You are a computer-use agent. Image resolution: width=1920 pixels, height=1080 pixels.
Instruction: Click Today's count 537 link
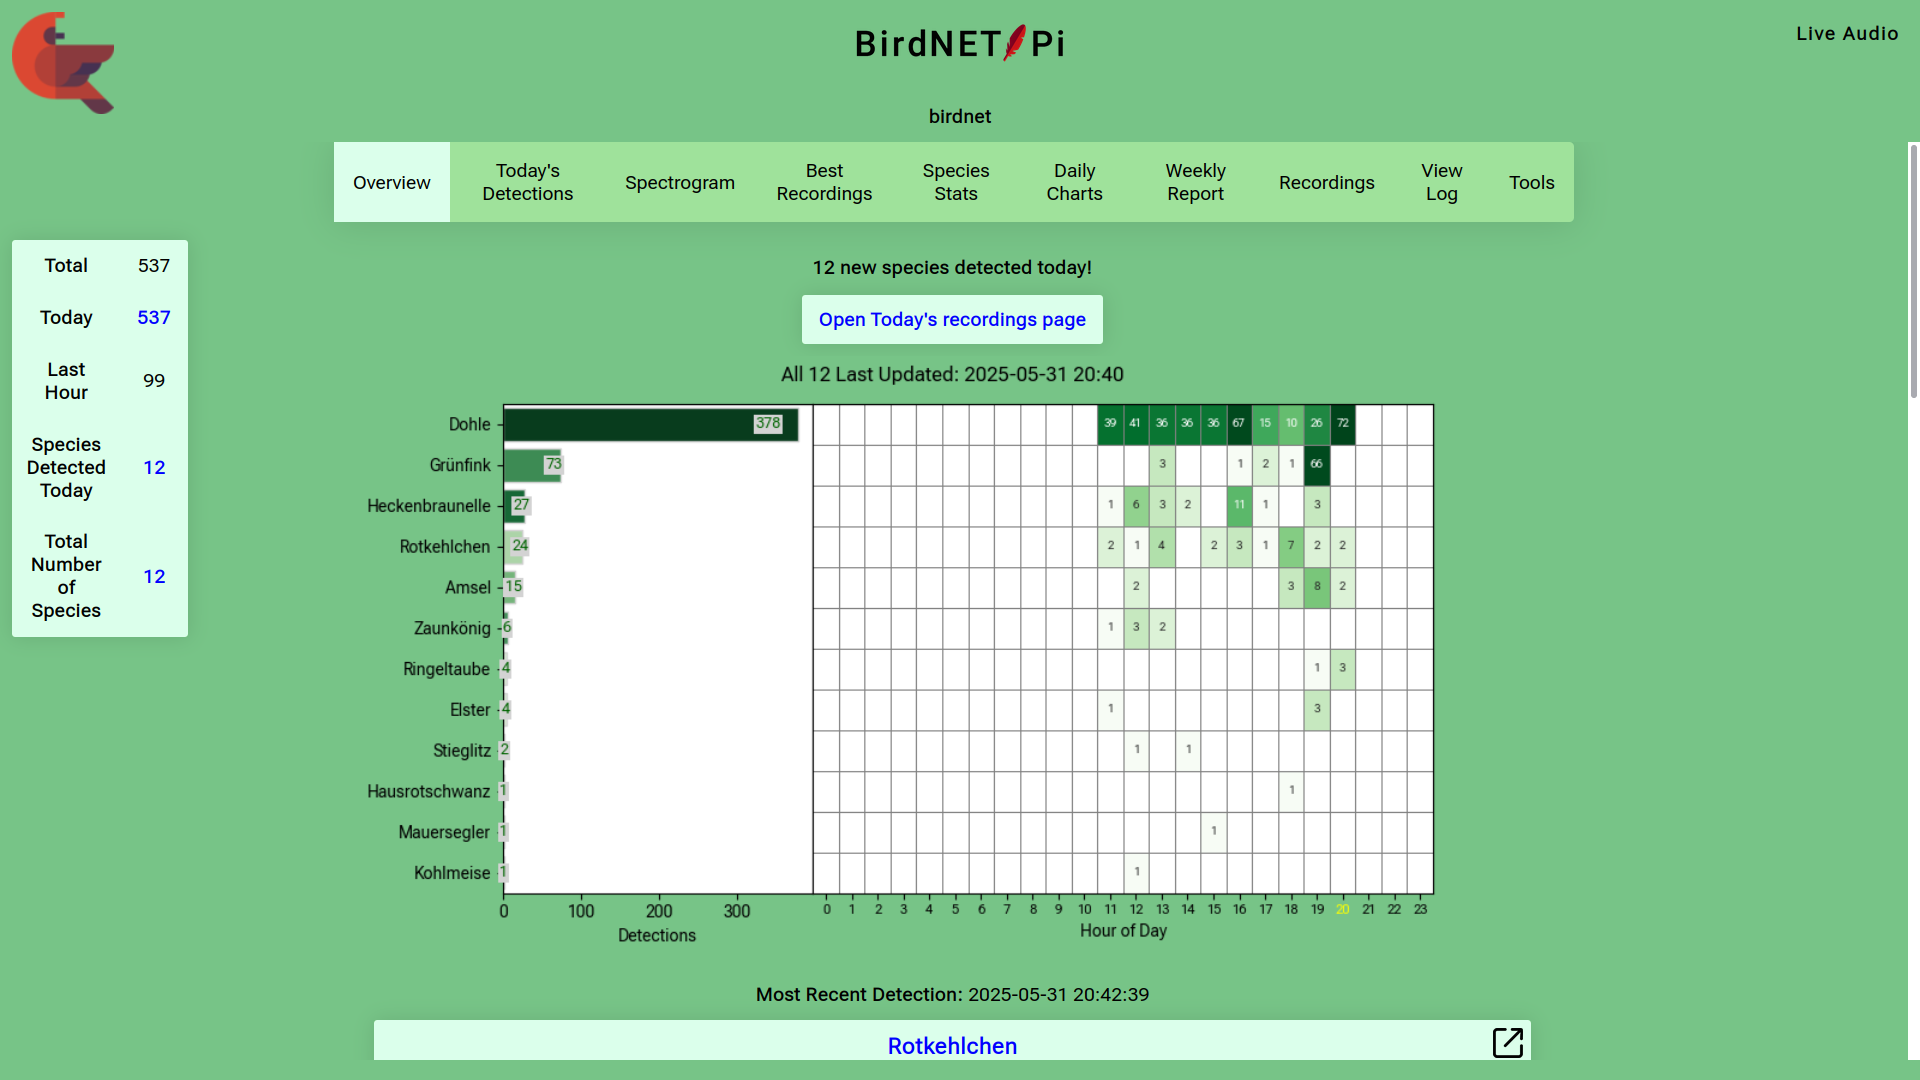(x=154, y=317)
